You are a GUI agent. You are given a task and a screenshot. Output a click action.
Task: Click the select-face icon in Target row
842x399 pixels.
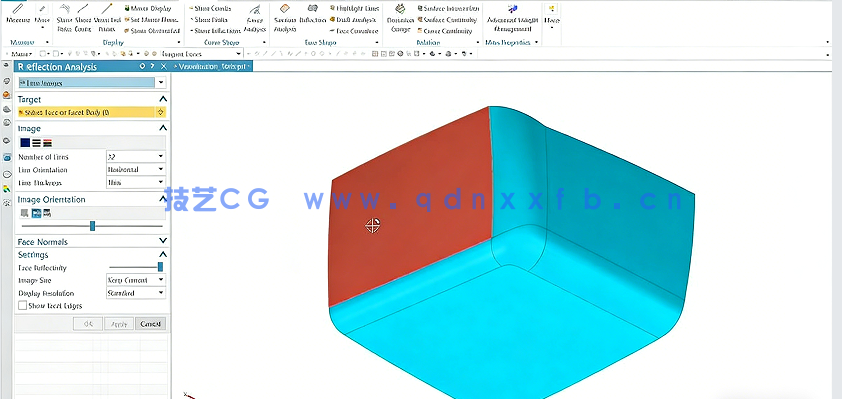pos(160,112)
